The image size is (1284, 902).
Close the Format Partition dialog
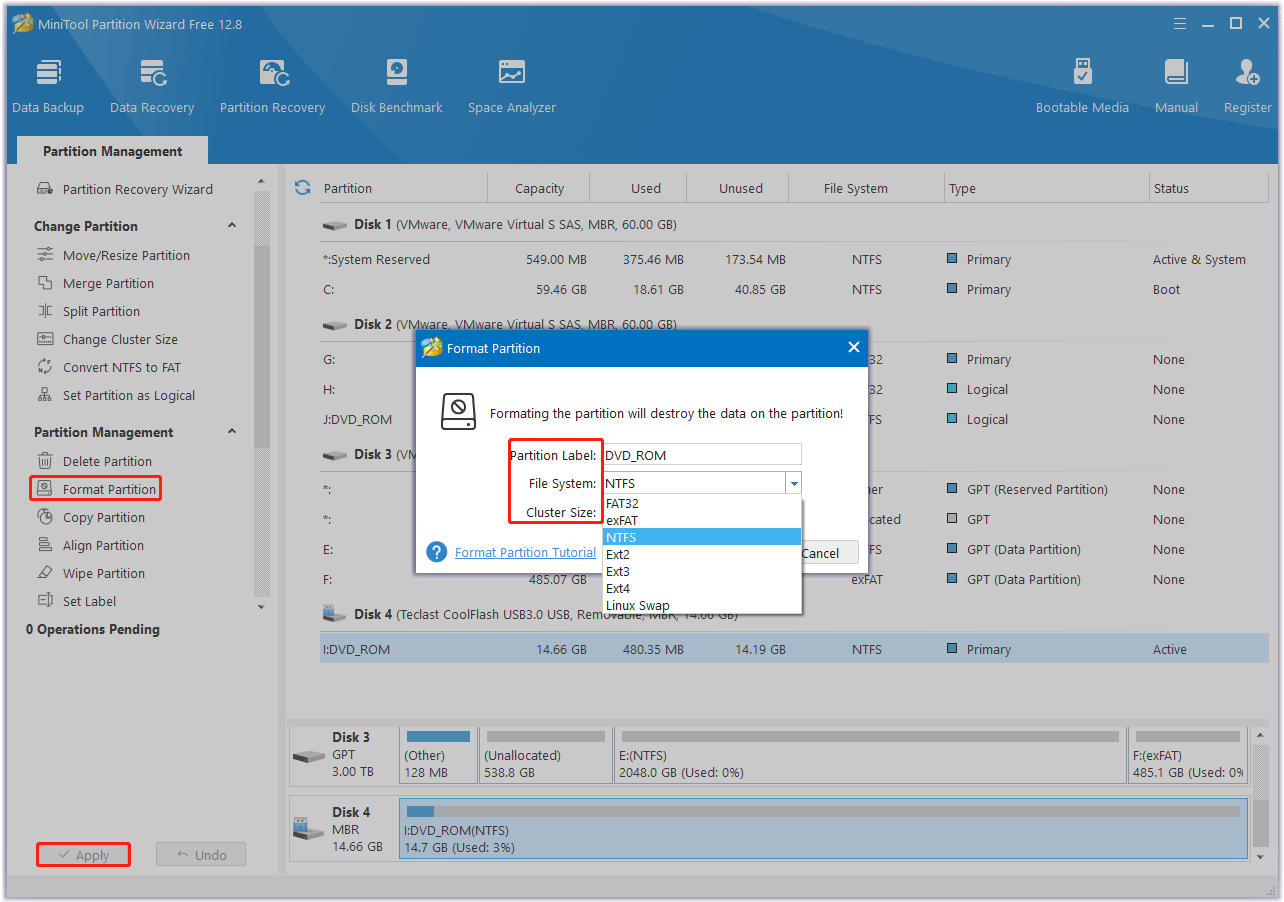coord(853,347)
